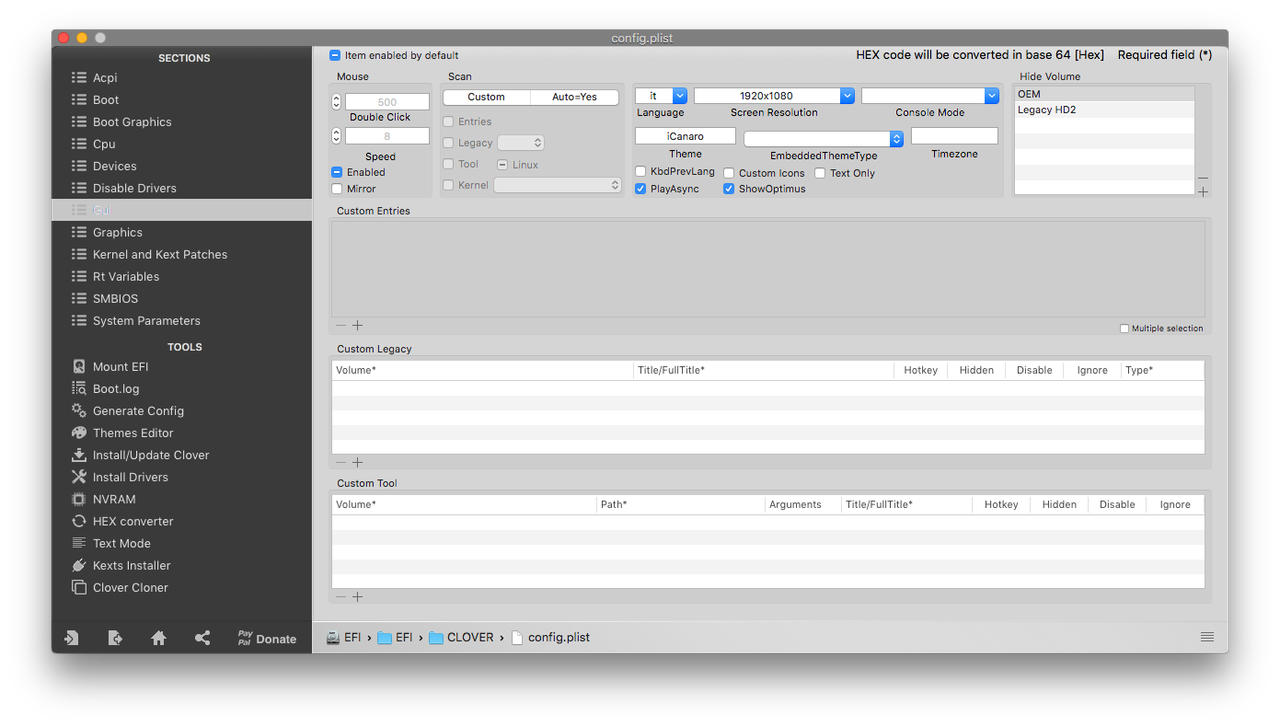Uncheck the ShowOptimus checkbox
The width and height of the screenshot is (1280, 727).
click(x=729, y=188)
